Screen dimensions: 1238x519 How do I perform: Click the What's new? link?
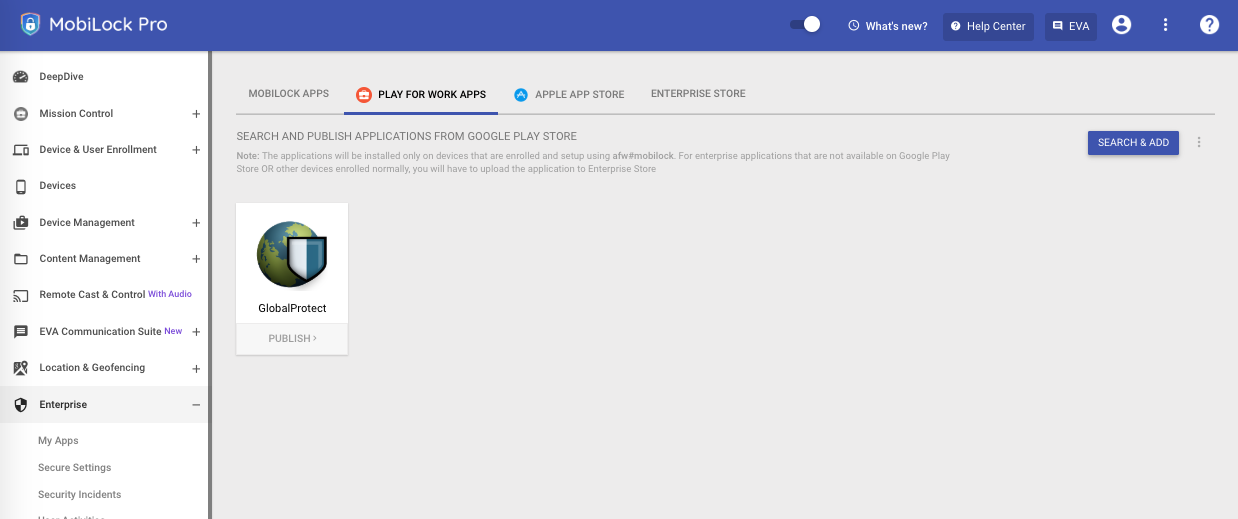coord(896,26)
